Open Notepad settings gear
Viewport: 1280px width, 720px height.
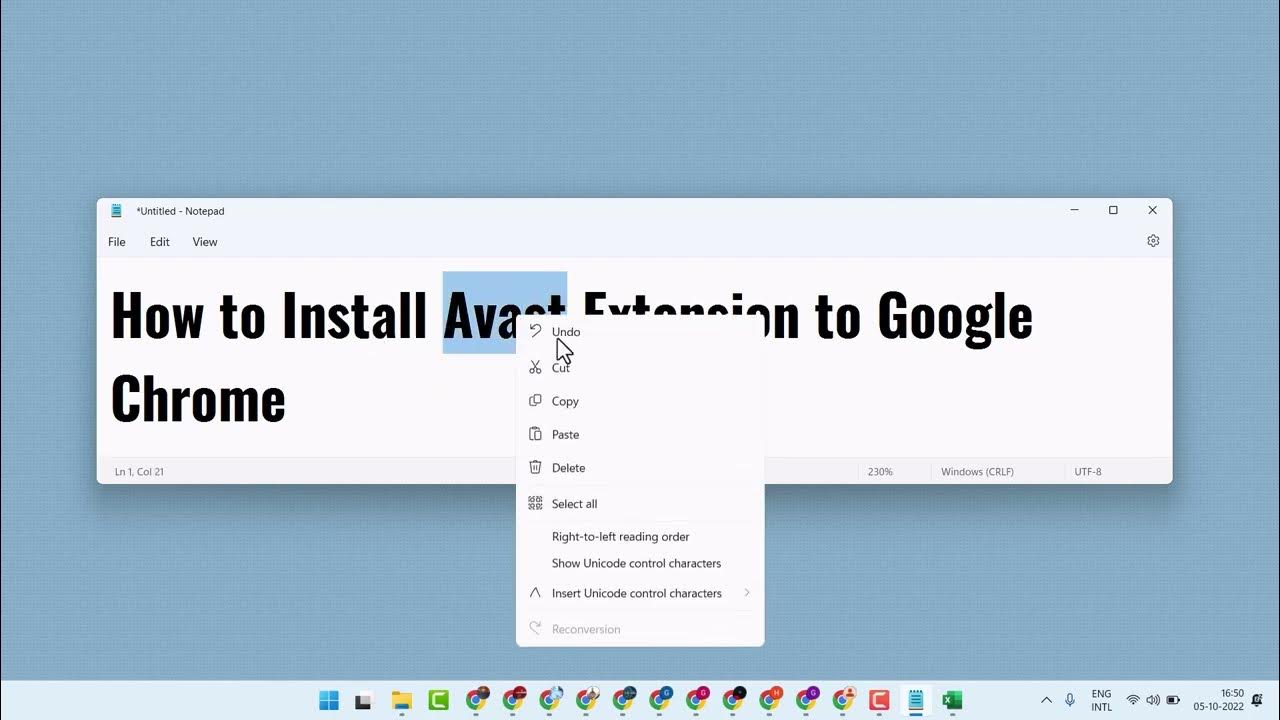(x=1153, y=241)
